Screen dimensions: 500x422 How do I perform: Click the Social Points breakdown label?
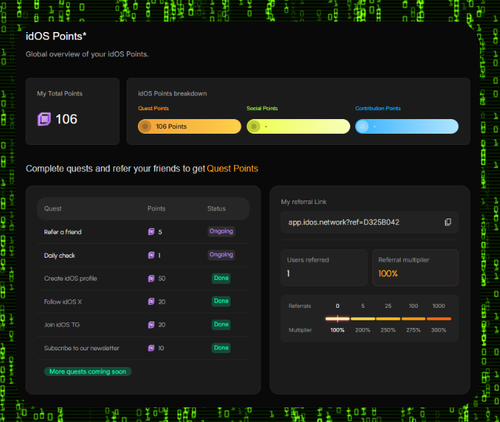(262, 108)
